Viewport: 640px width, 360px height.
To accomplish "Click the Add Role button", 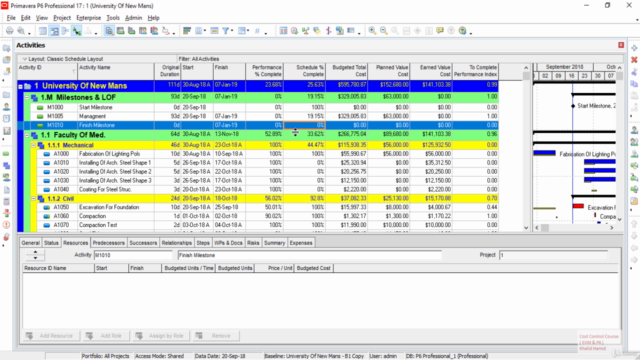I will (x=106, y=336).
